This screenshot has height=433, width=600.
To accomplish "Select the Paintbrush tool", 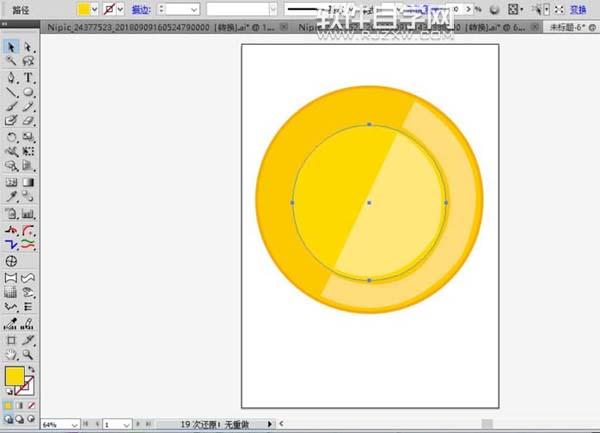I will coord(11,106).
